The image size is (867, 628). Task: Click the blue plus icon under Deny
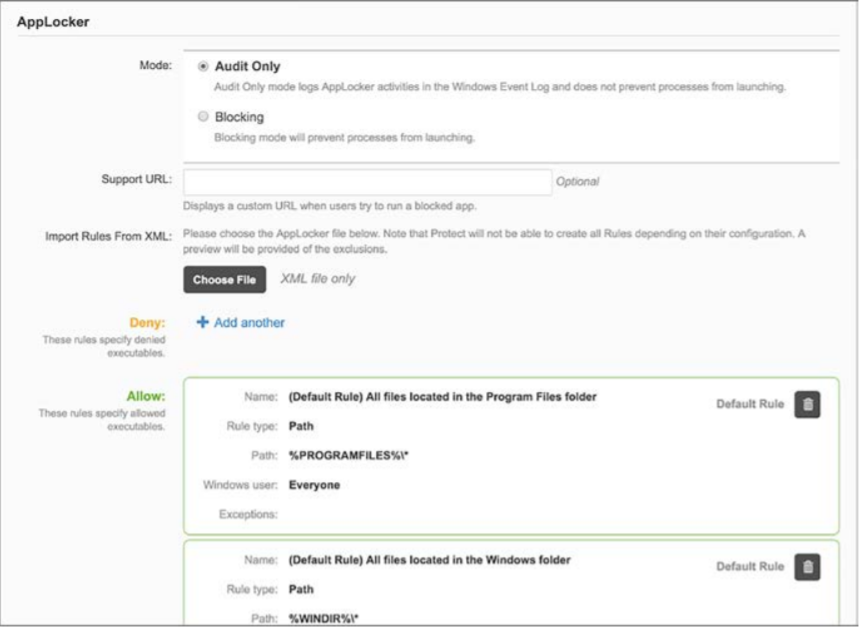(x=203, y=323)
